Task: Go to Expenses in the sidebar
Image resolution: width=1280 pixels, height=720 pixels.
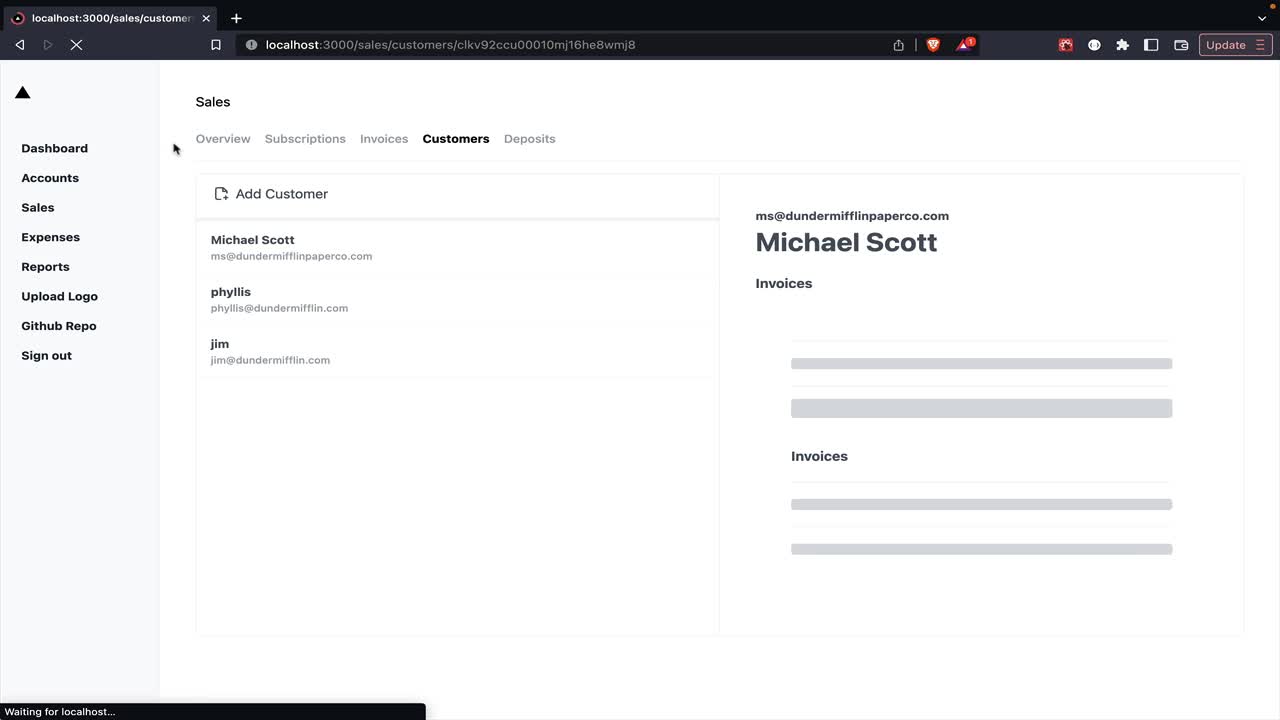Action: [x=50, y=237]
